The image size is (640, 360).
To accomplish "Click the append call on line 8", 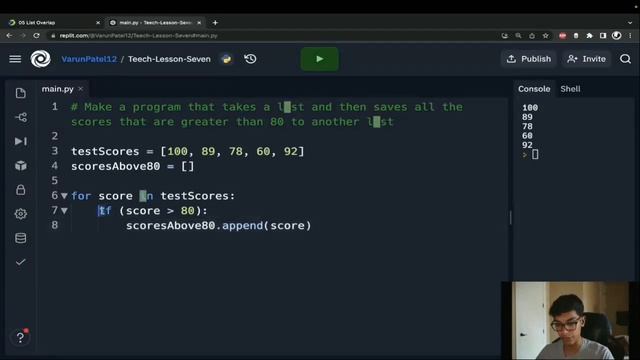I will click(x=242, y=226).
